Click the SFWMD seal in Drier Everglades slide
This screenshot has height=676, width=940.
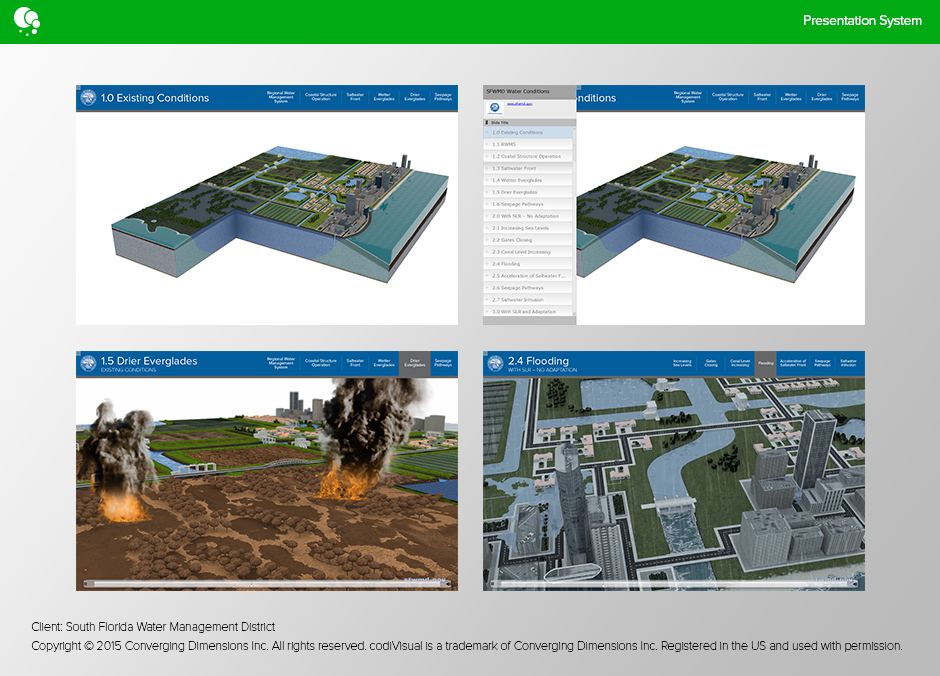click(89, 364)
